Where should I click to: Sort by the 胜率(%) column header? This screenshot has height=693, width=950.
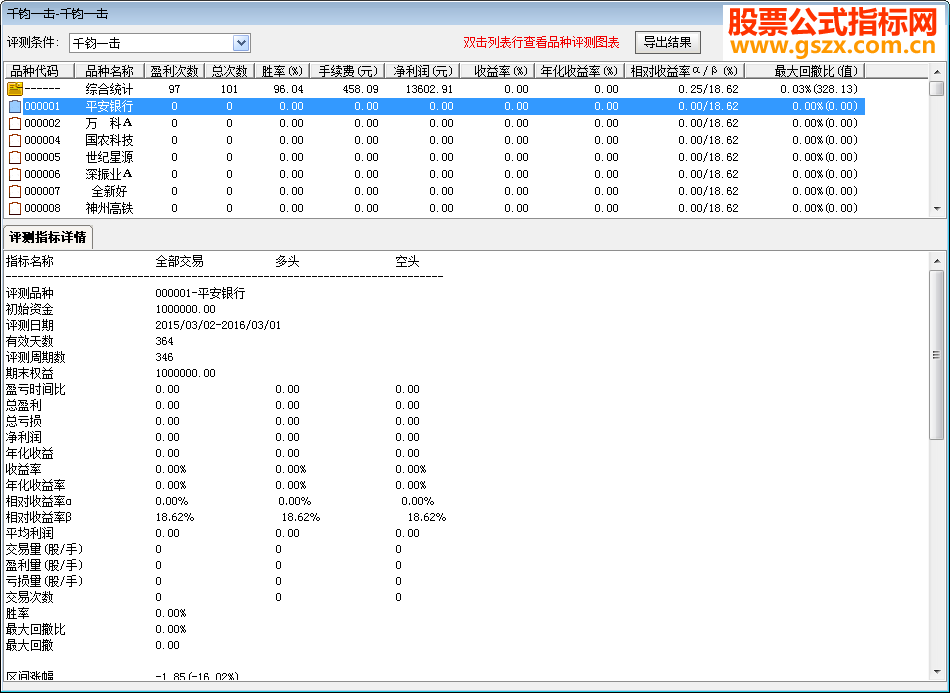tap(282, 71)
